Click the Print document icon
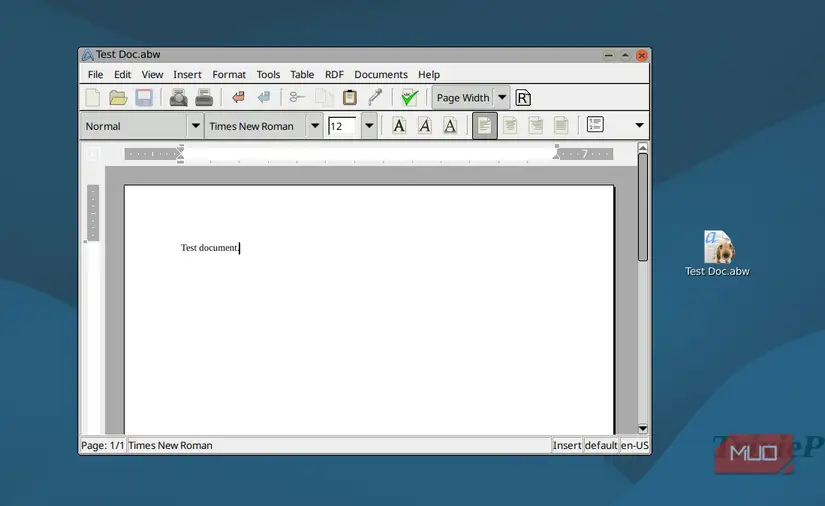825x506 pixels. tap(204, 98)
